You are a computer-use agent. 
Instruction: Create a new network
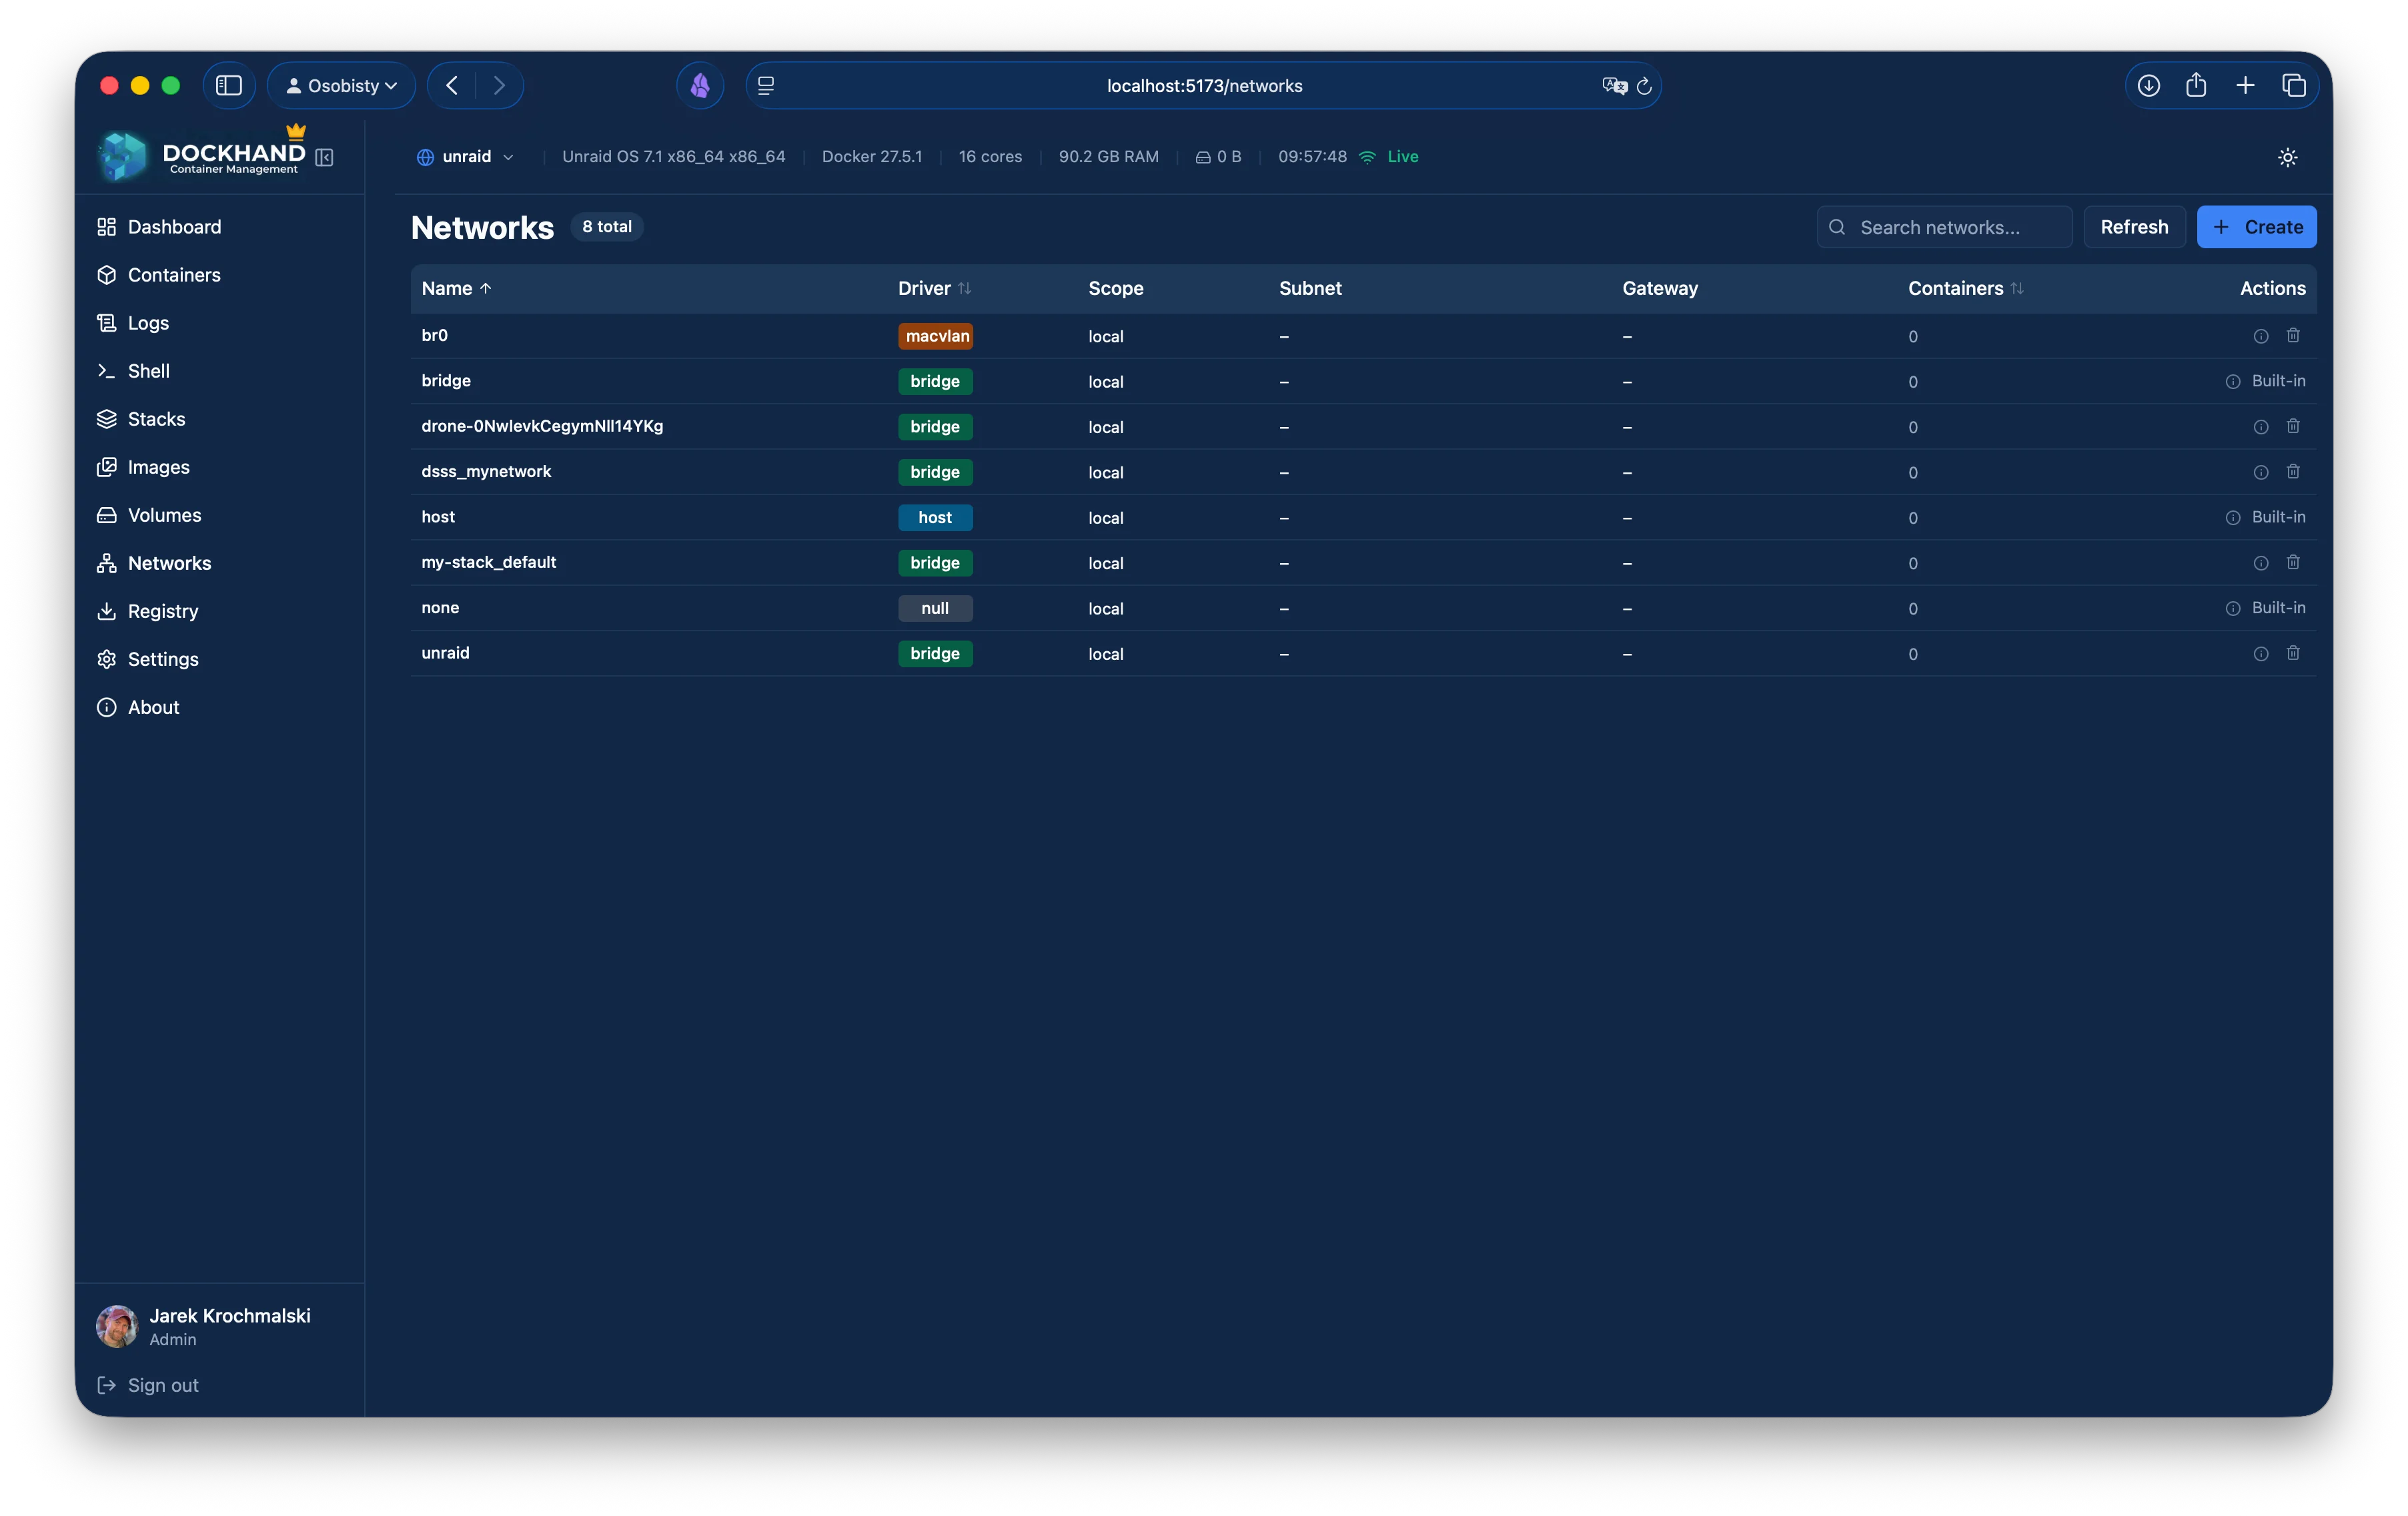(2256, 227)
